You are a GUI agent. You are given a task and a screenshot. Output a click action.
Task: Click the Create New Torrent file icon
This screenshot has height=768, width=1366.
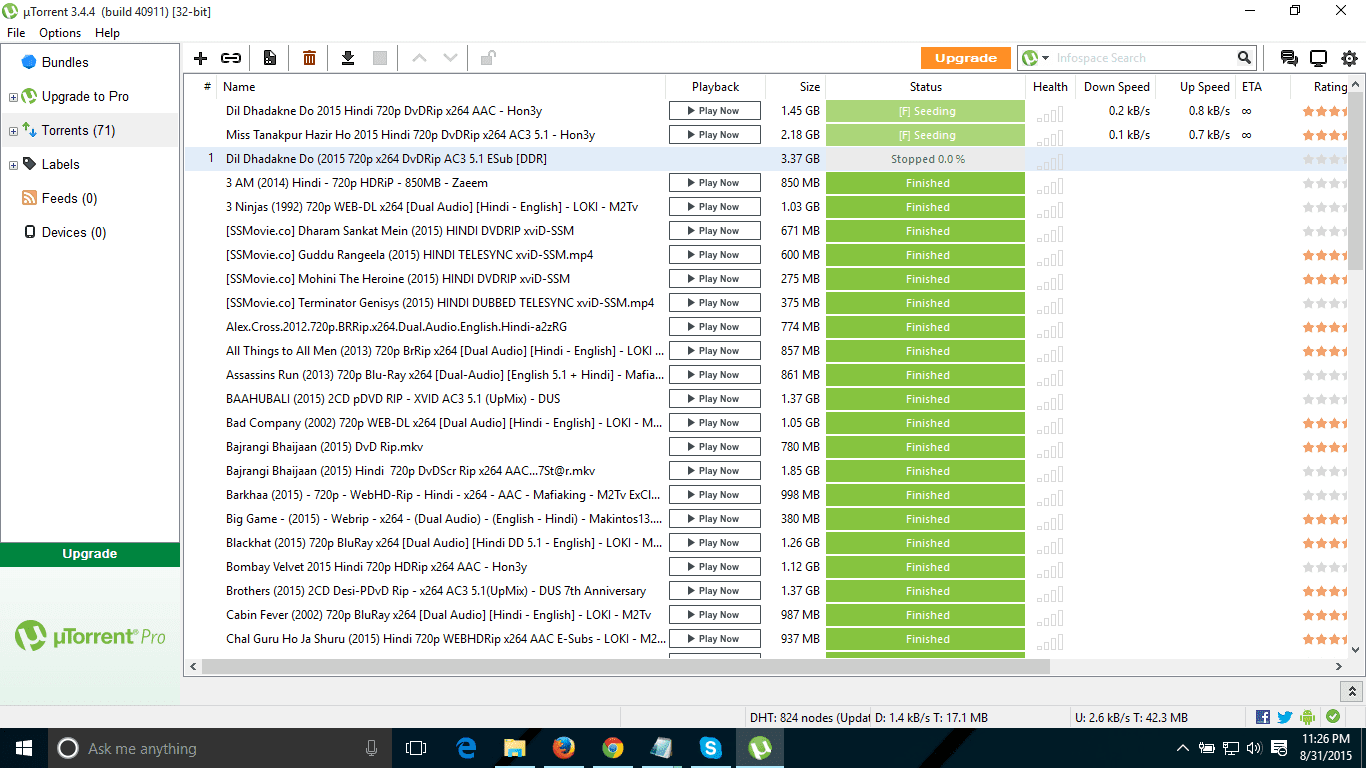269,58
